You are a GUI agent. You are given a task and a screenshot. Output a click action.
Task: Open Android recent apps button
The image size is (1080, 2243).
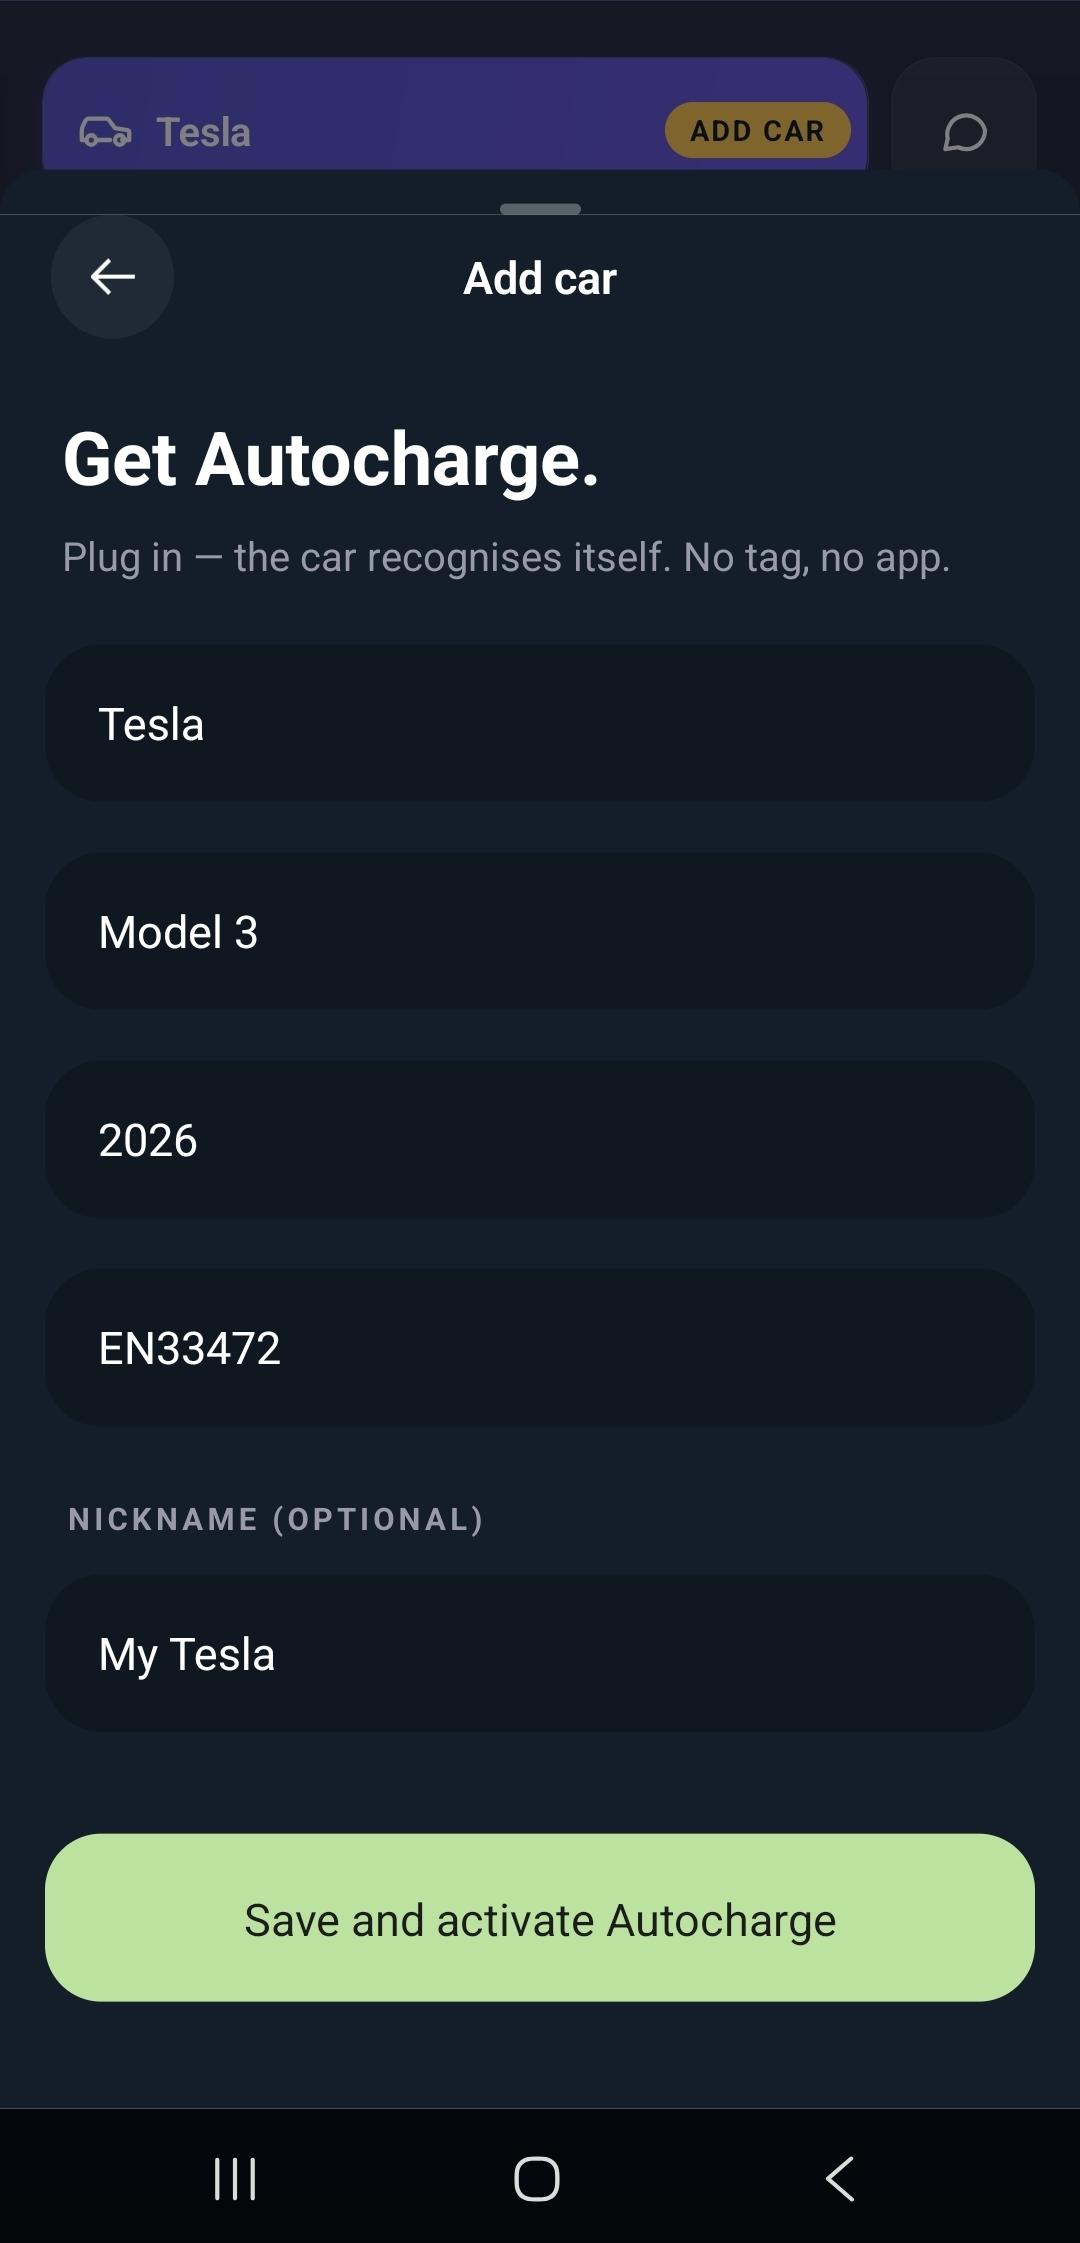click(x=236, y=2178)
